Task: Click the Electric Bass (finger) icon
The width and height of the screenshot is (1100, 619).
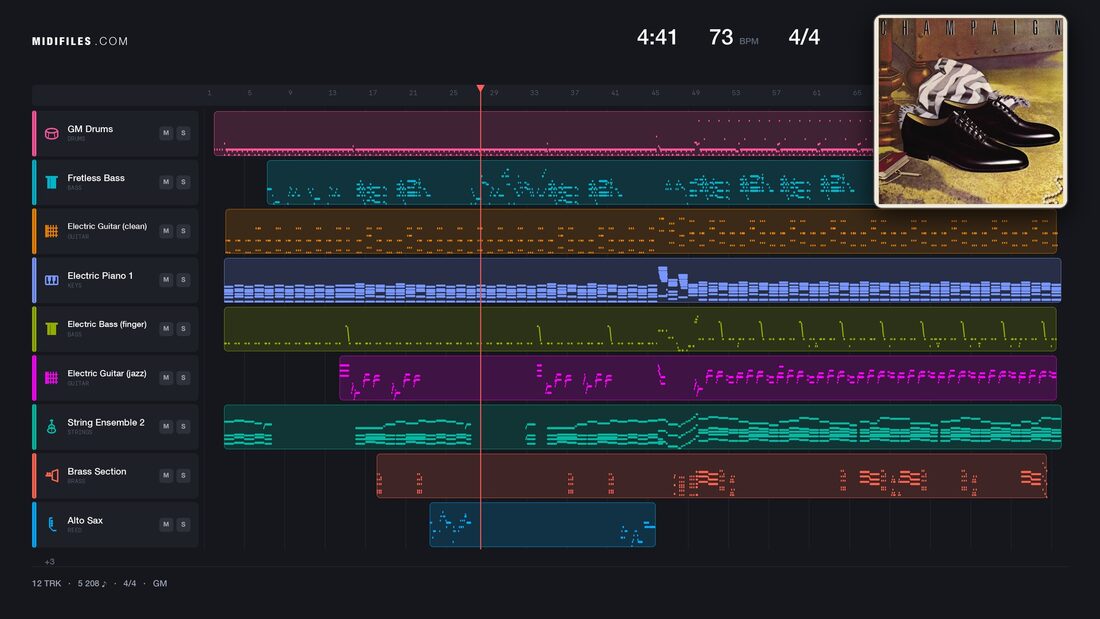Action: (51, 328)
